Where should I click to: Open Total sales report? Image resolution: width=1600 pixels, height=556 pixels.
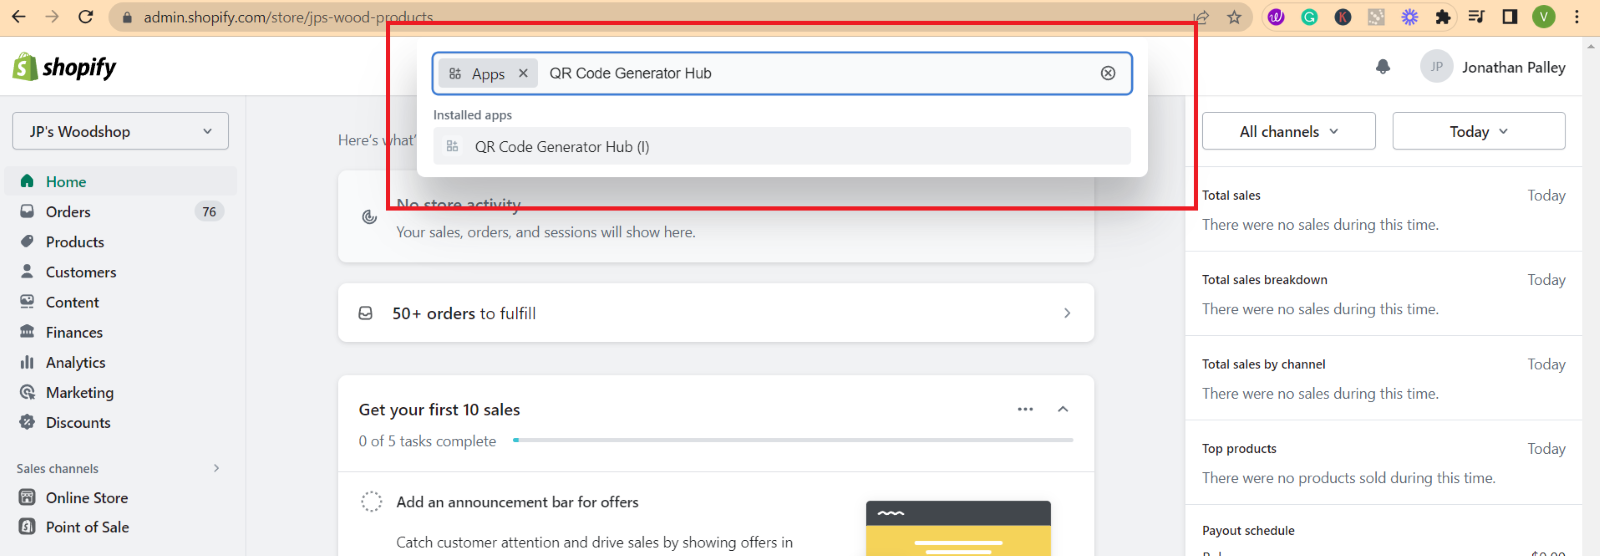coord(1231,195)
